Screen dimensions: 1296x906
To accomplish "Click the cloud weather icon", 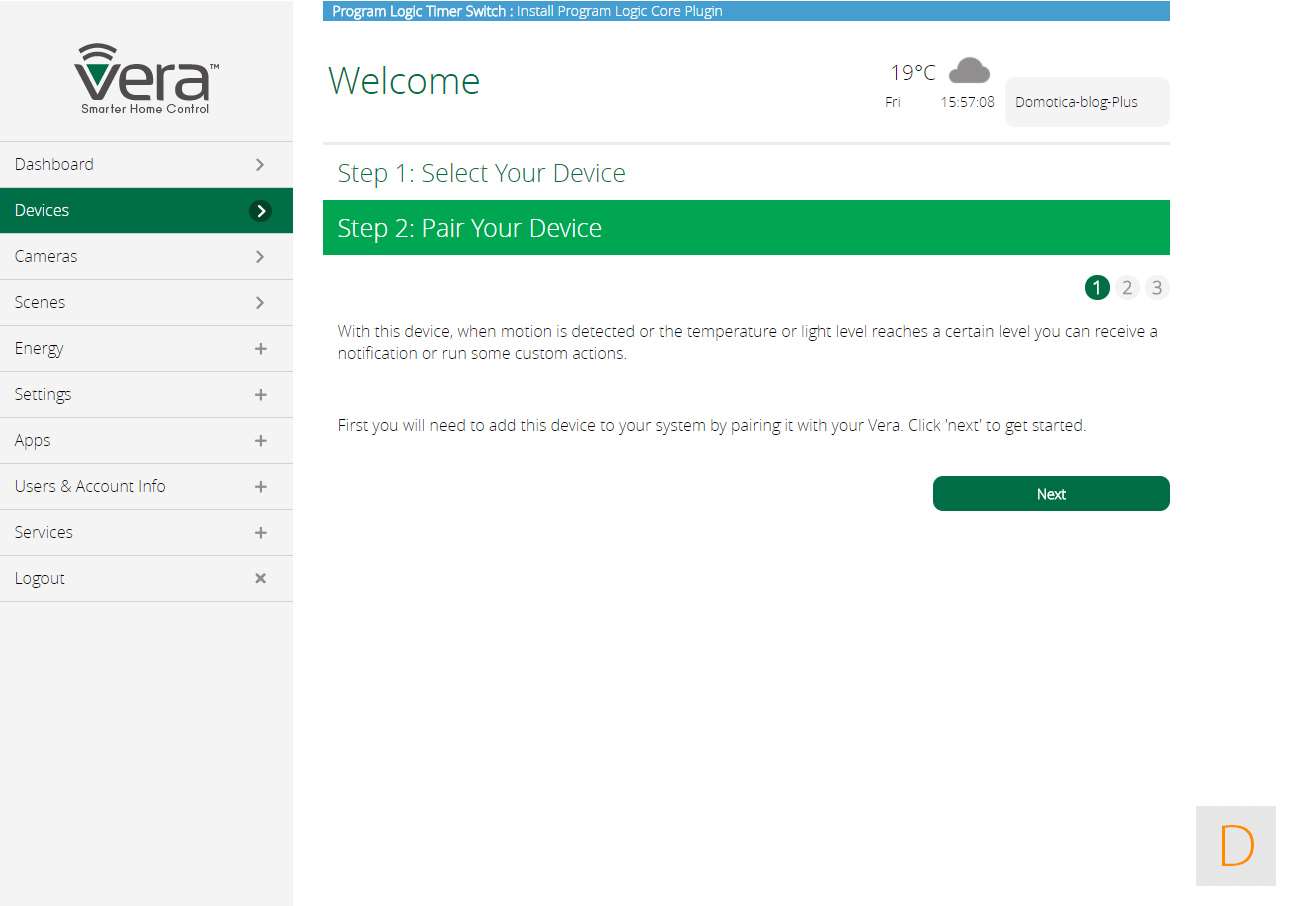I will 968,71.
